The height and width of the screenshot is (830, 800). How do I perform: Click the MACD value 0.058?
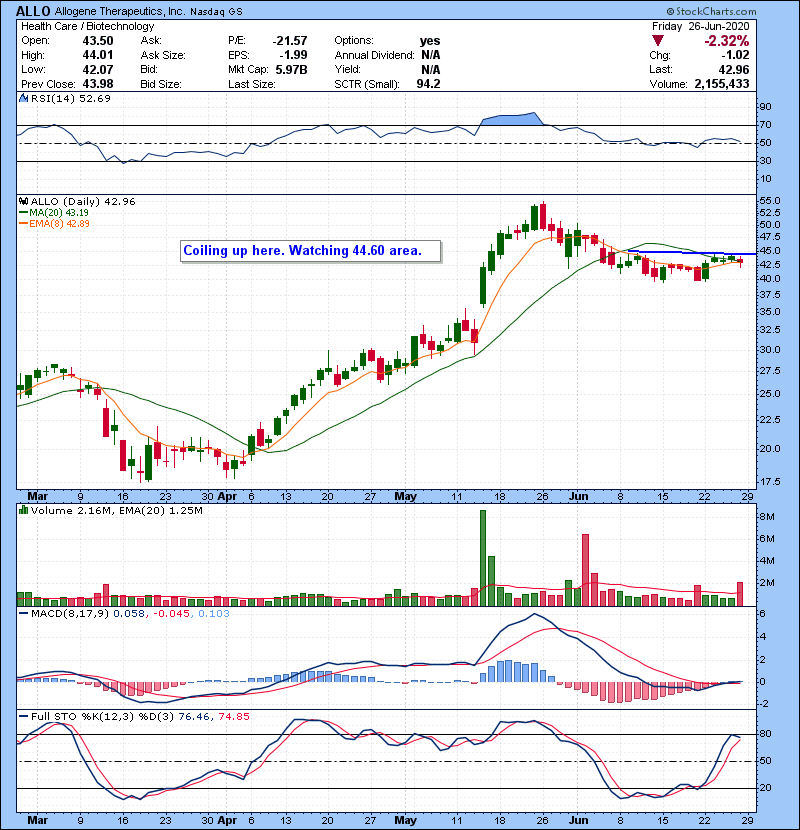(x=129, y=614)
